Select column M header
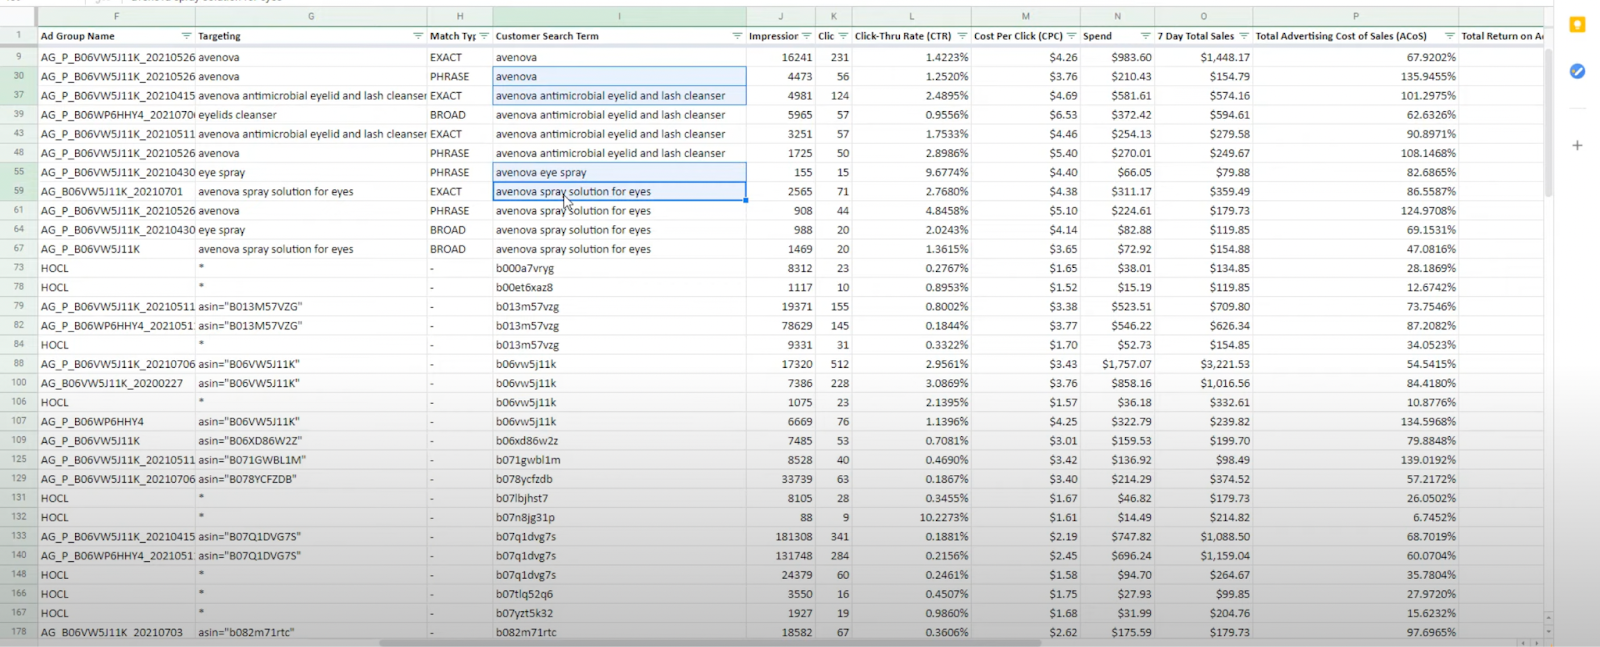Image resolution: width=1600 pixels, height=647 pixels. coord(1026,16)
